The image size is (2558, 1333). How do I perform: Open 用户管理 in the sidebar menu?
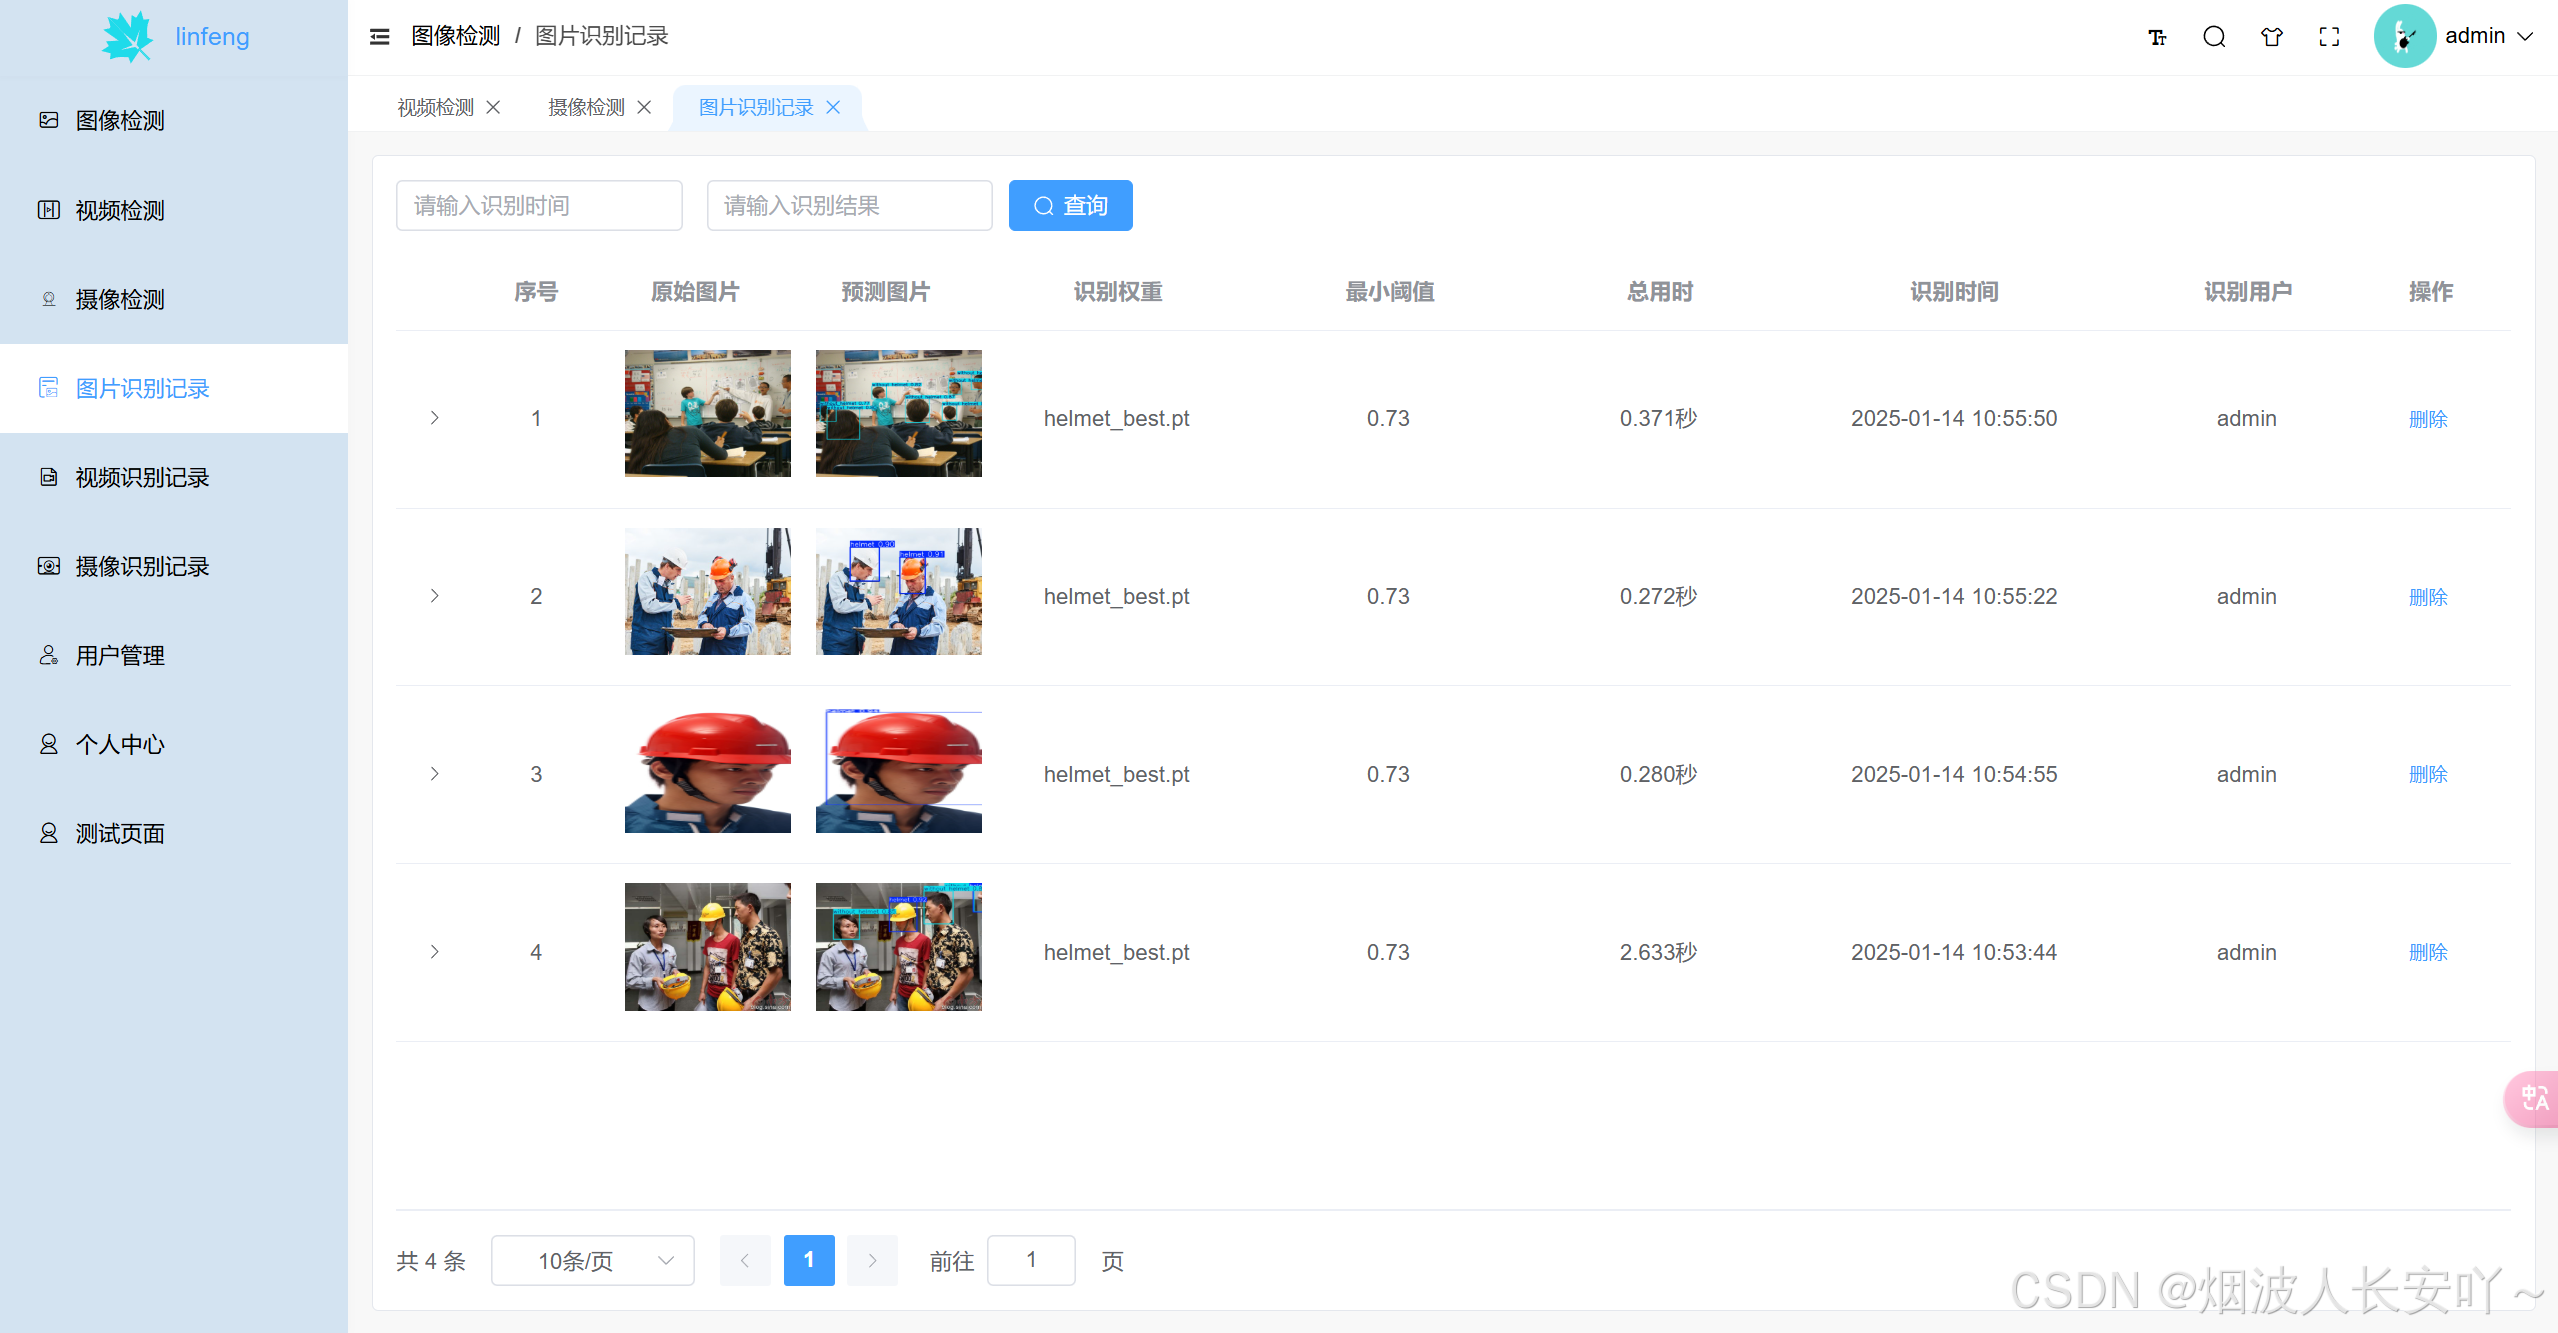click(x=174, y=655)
